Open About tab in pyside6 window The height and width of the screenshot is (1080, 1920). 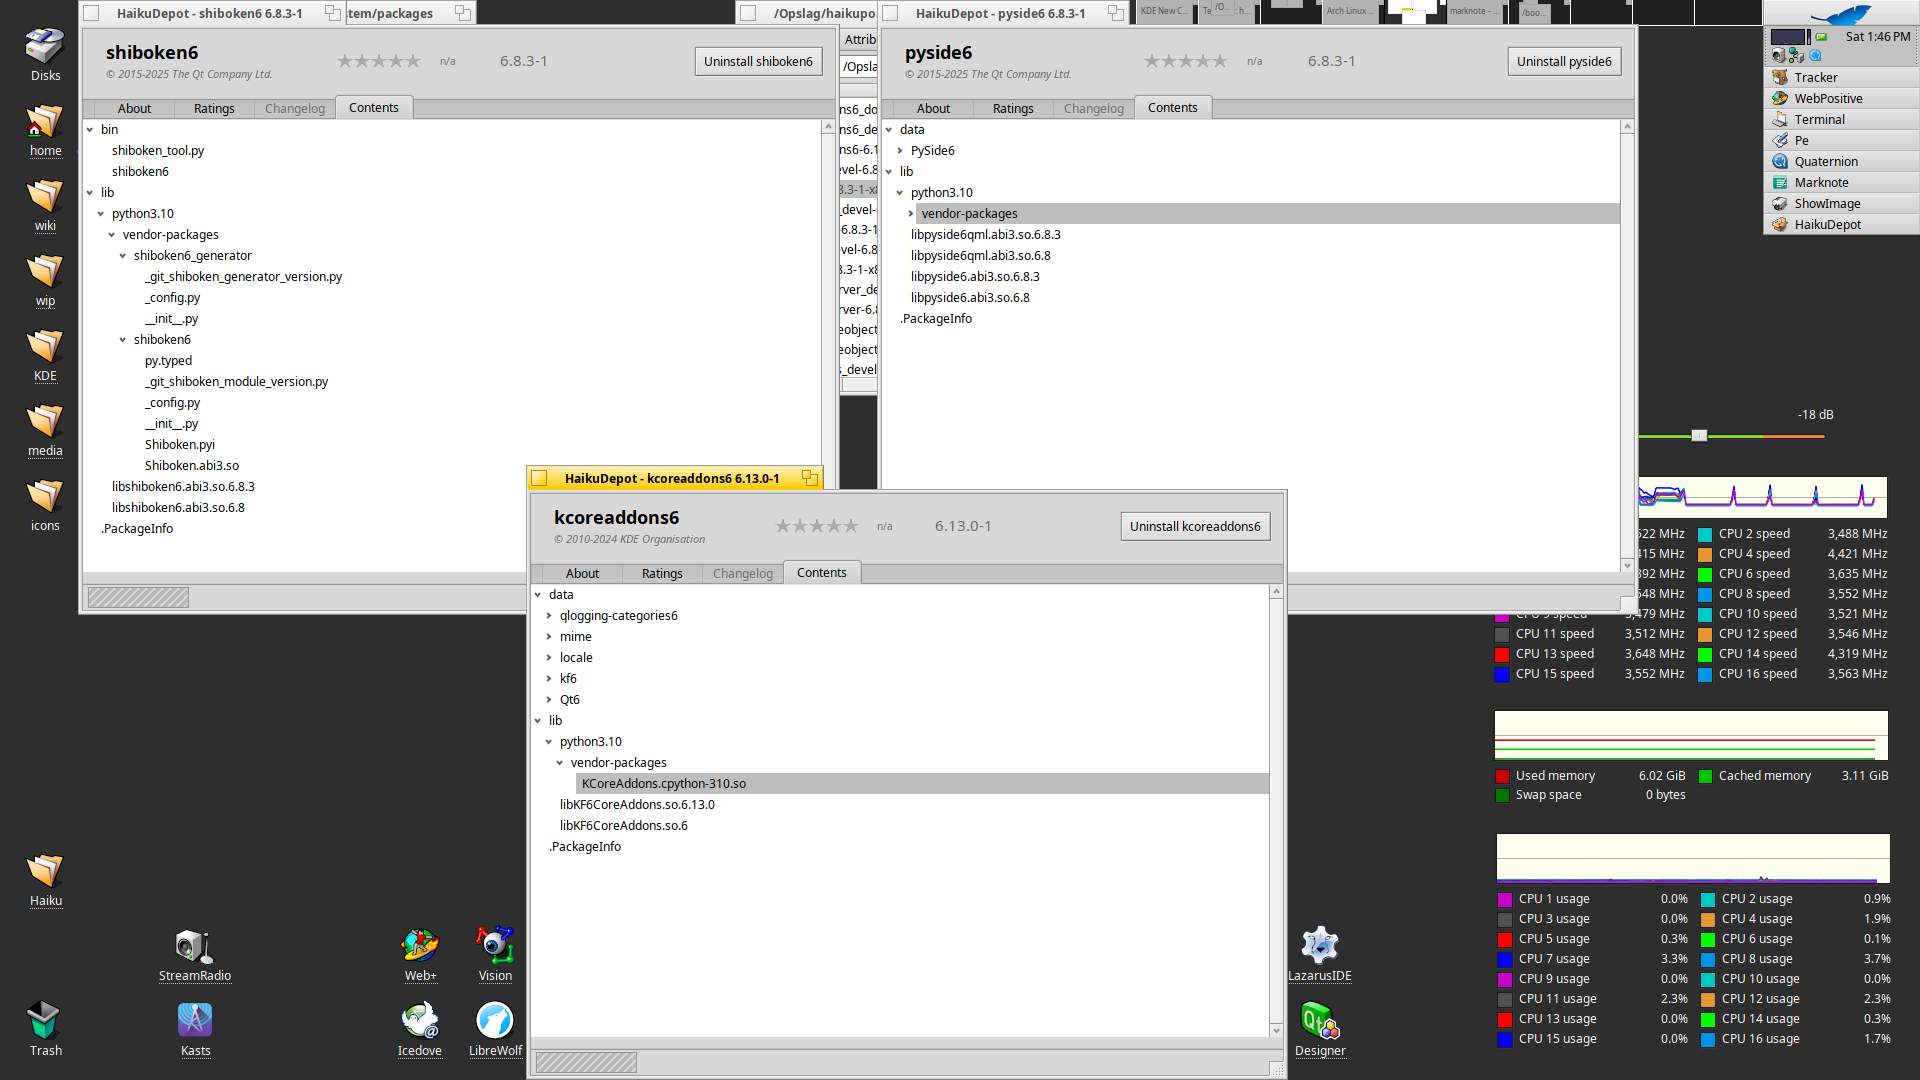click(933, 108)
